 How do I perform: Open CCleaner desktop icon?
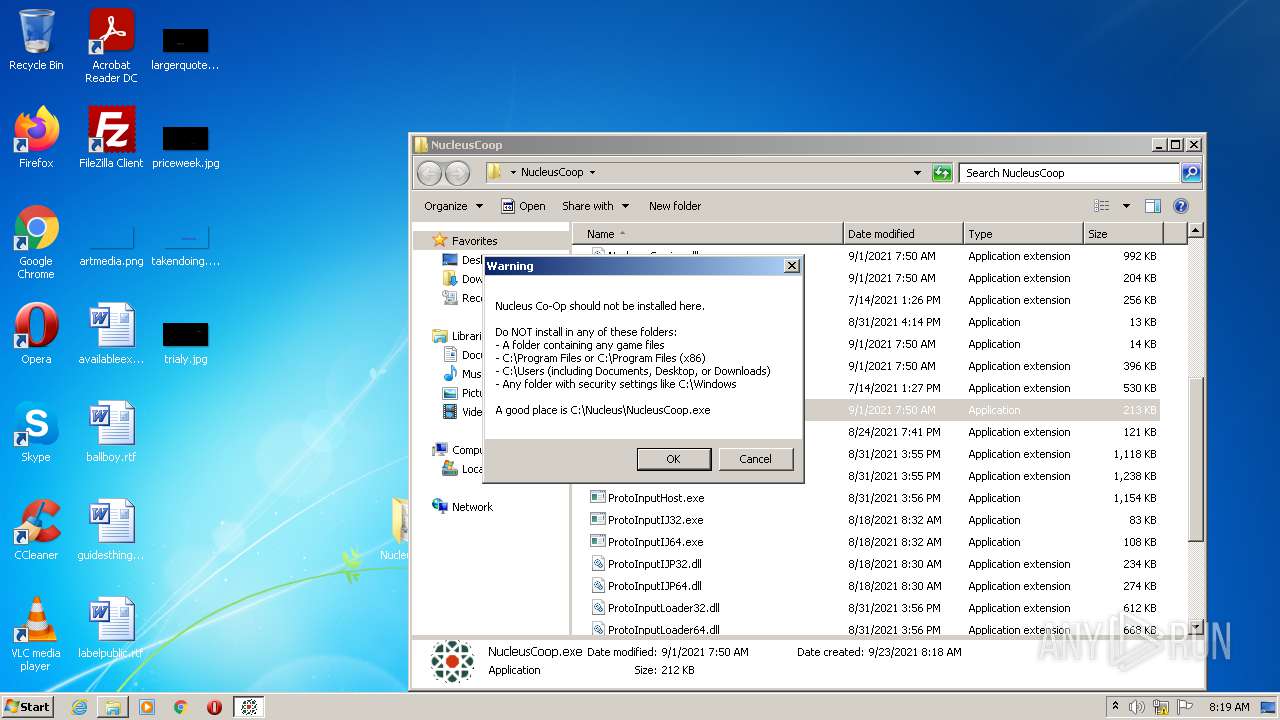coord(36,530)
